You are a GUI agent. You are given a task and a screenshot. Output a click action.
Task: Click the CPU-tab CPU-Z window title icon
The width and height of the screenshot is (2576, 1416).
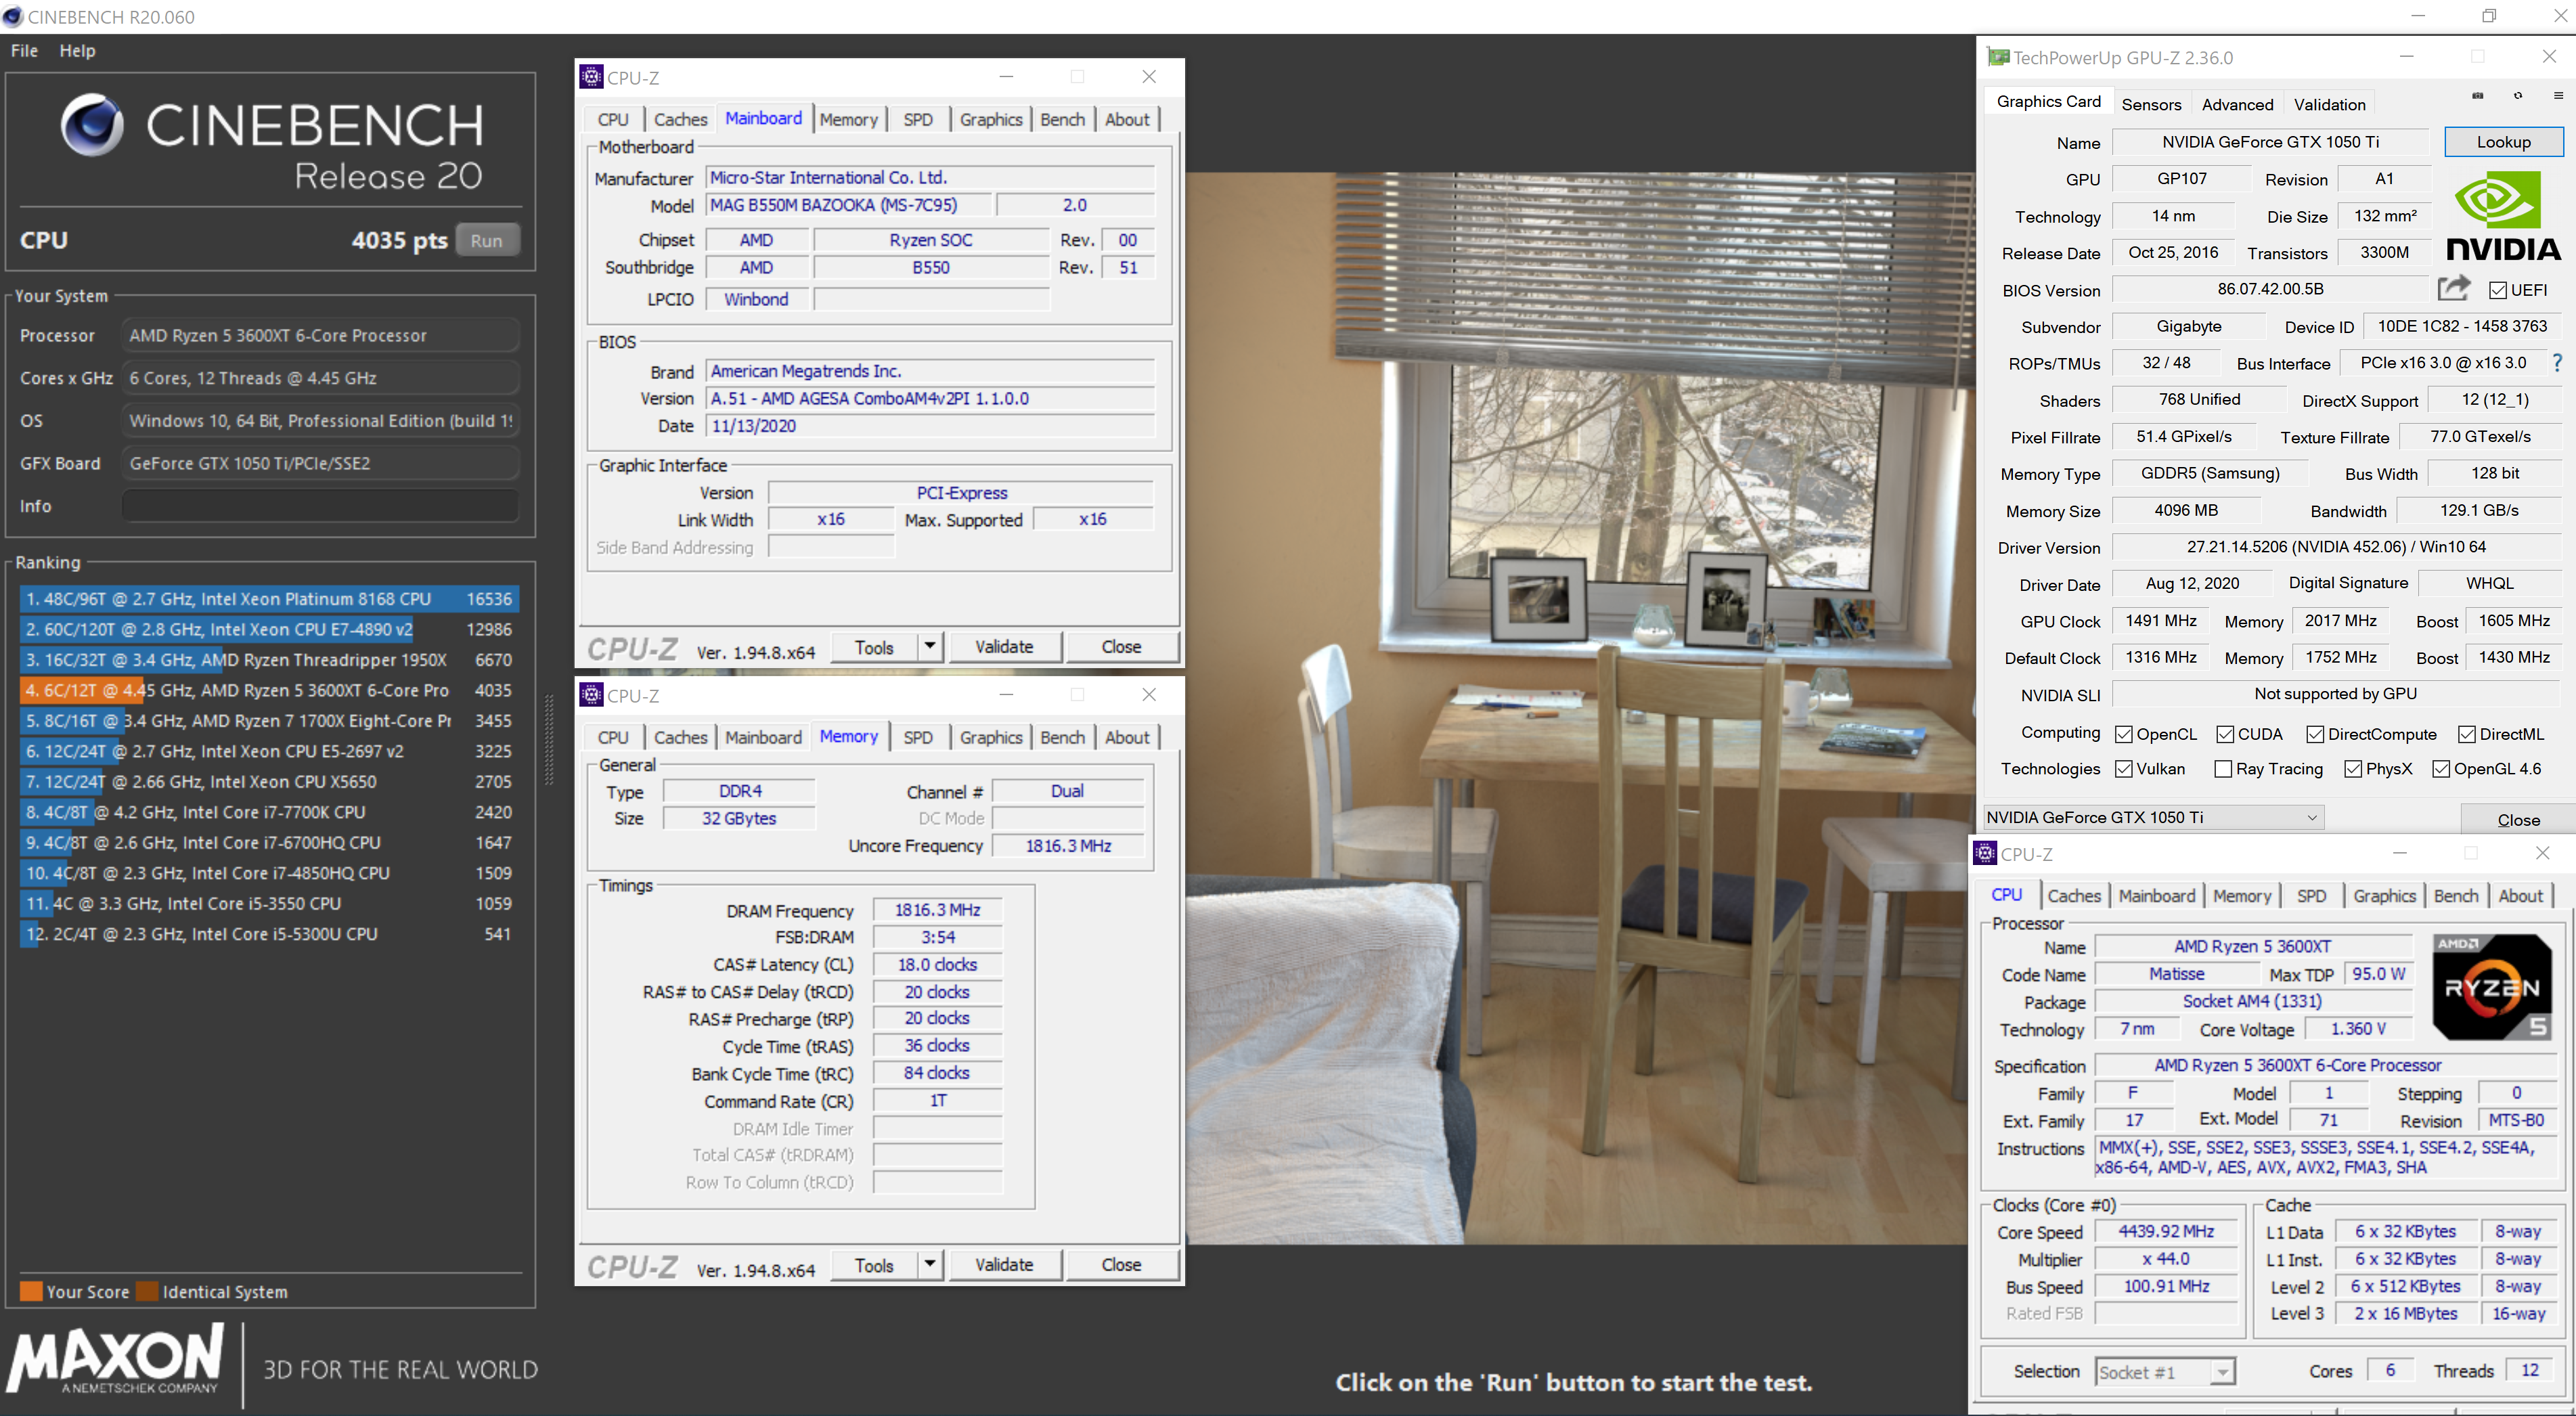pos(1985,853)
